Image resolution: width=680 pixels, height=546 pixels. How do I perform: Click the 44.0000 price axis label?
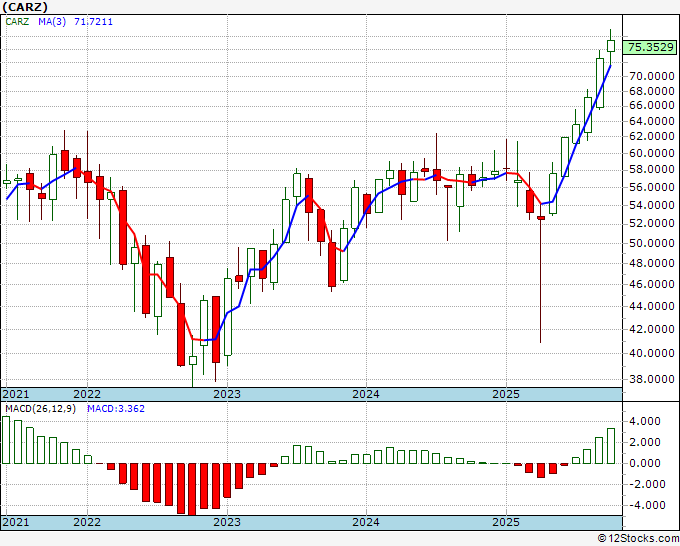click(x=651, y=306)
